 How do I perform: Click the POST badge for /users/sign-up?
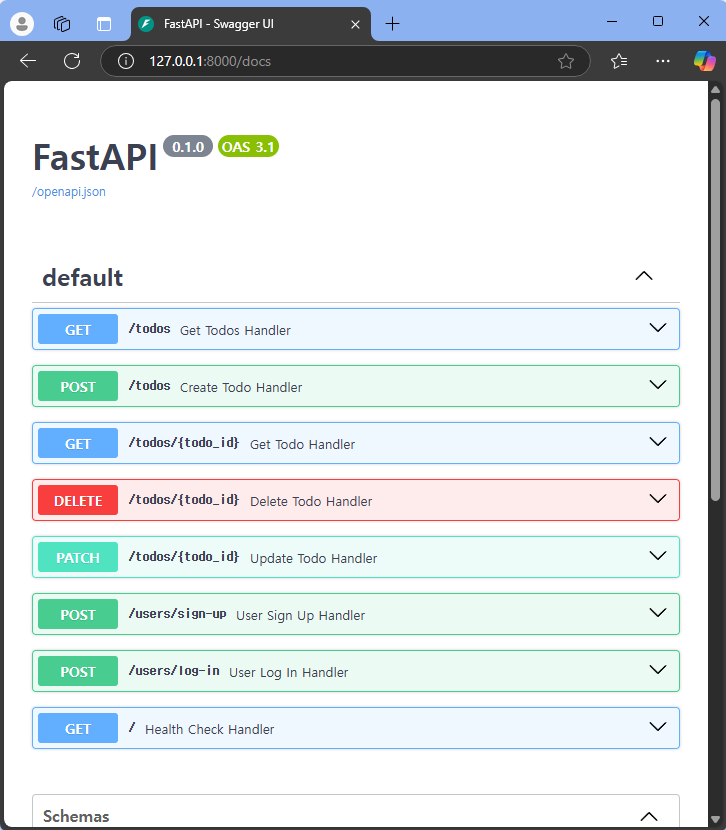[x=78, y=614]
